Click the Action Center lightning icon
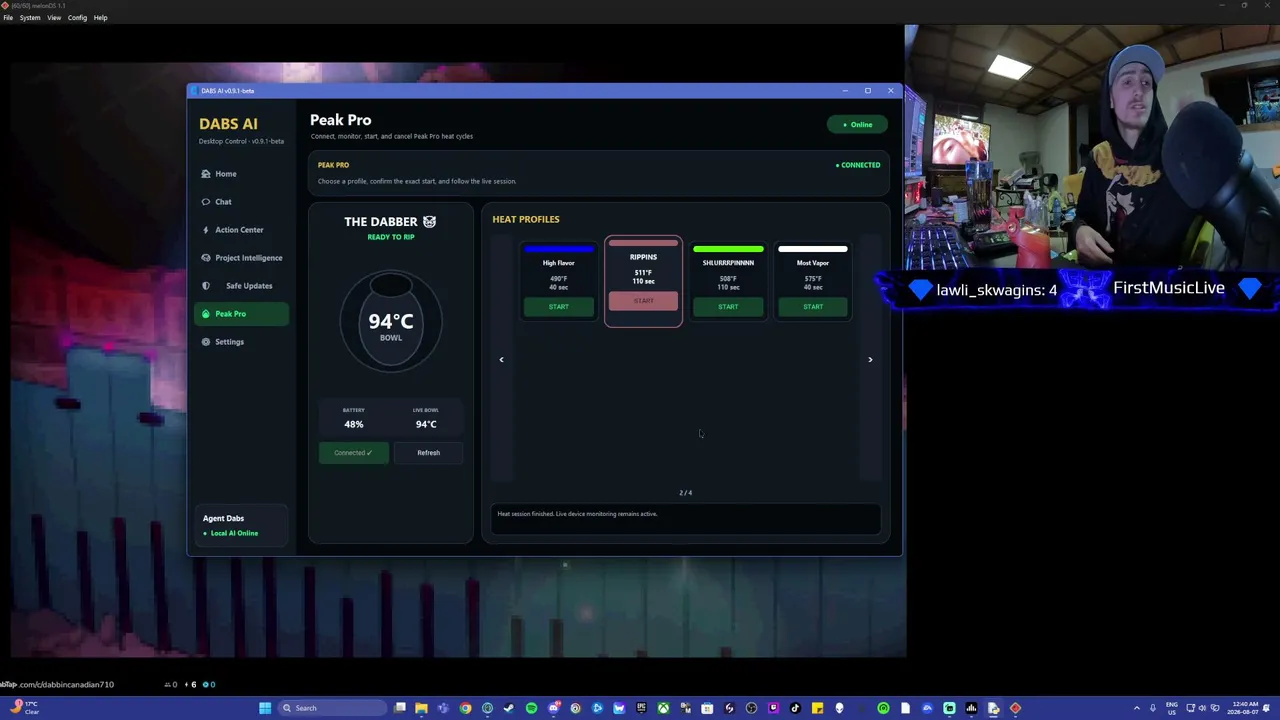 coord(206,230)
